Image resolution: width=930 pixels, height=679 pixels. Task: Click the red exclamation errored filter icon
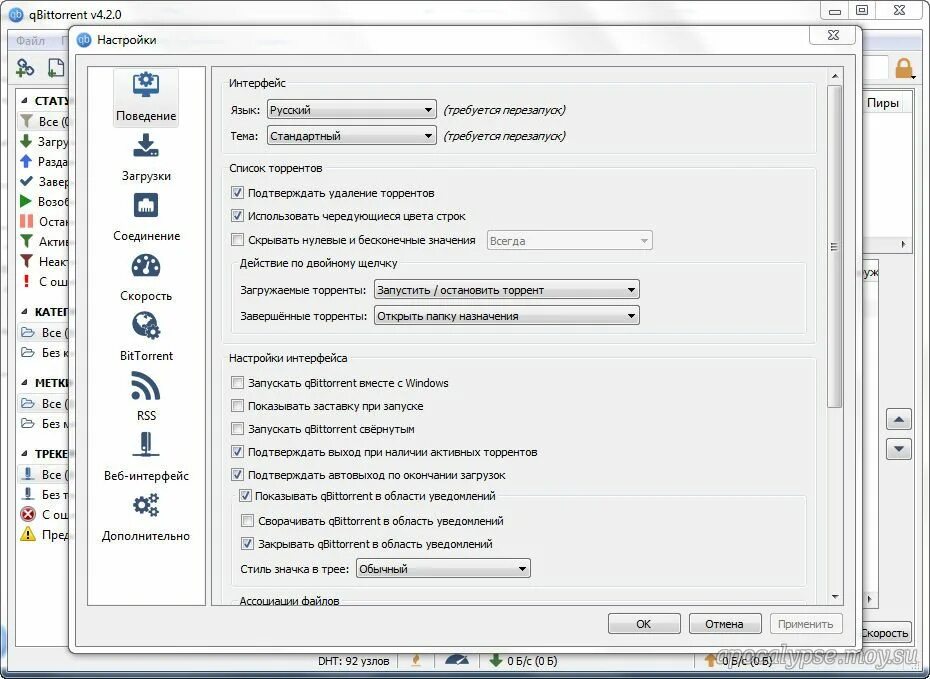pyautogui.click(x=26, y=281)
